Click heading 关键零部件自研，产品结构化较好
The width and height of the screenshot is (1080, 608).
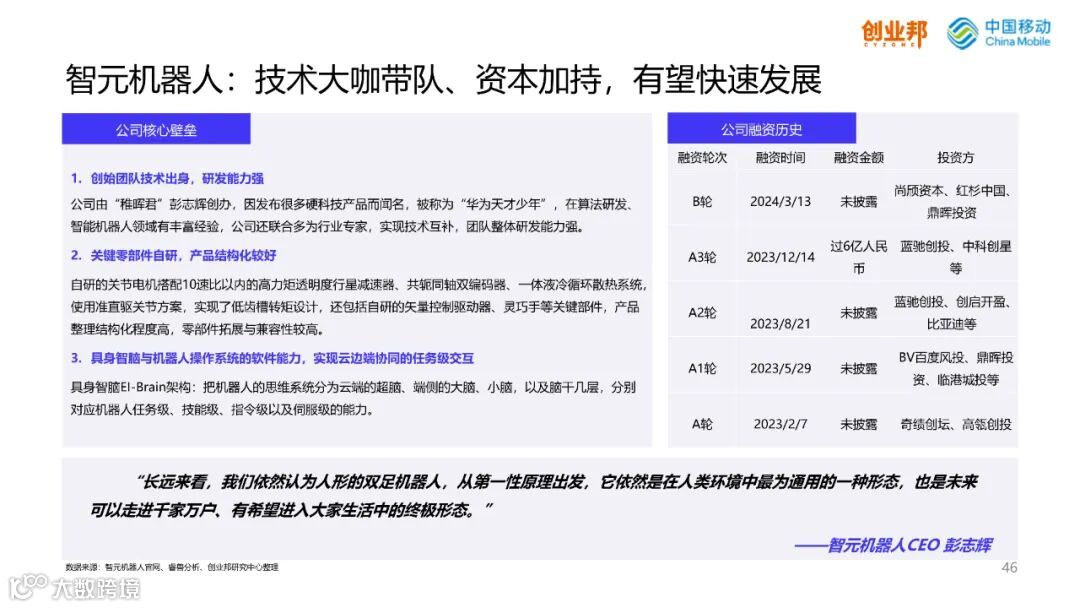pos(174,255)
